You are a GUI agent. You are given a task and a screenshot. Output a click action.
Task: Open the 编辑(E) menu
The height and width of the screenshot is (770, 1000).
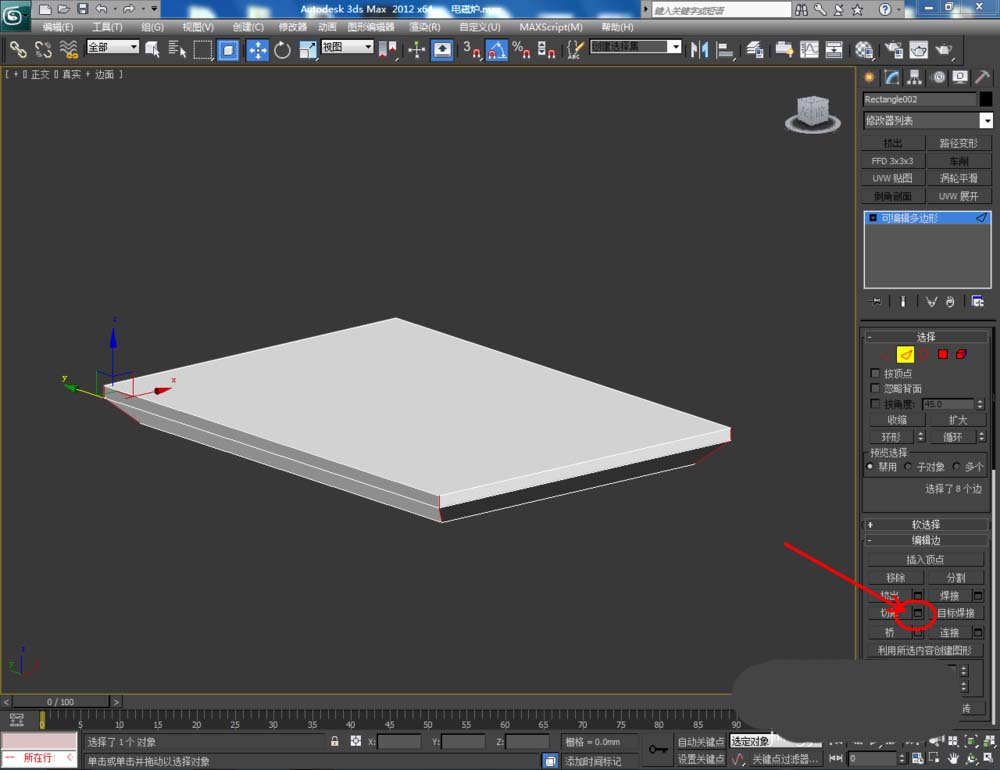tap(57, 27)
